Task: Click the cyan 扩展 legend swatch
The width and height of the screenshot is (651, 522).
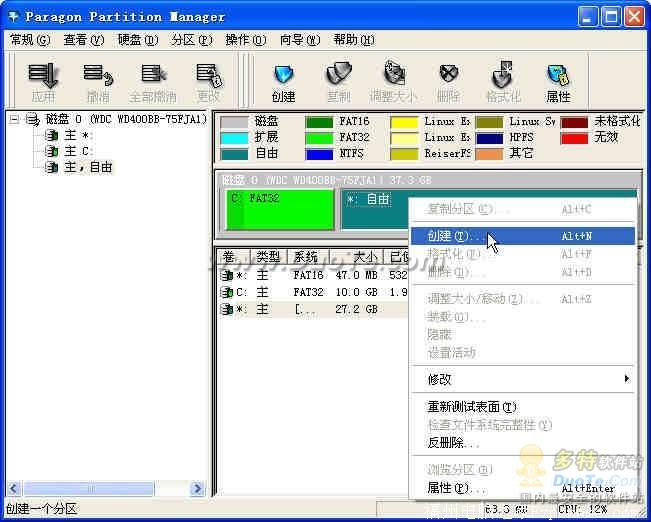Action: (x=234, y=138)
